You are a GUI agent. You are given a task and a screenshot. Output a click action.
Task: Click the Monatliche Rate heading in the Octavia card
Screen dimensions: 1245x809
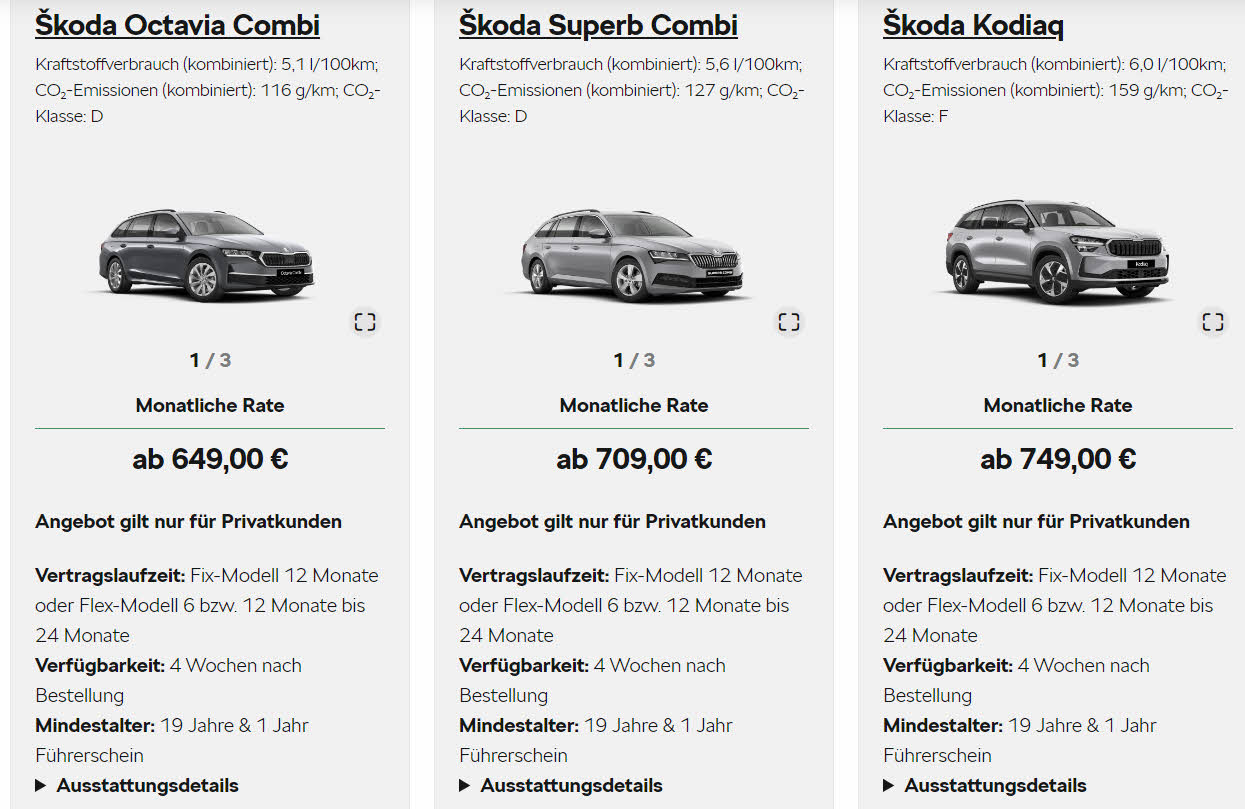pos(210,405)
